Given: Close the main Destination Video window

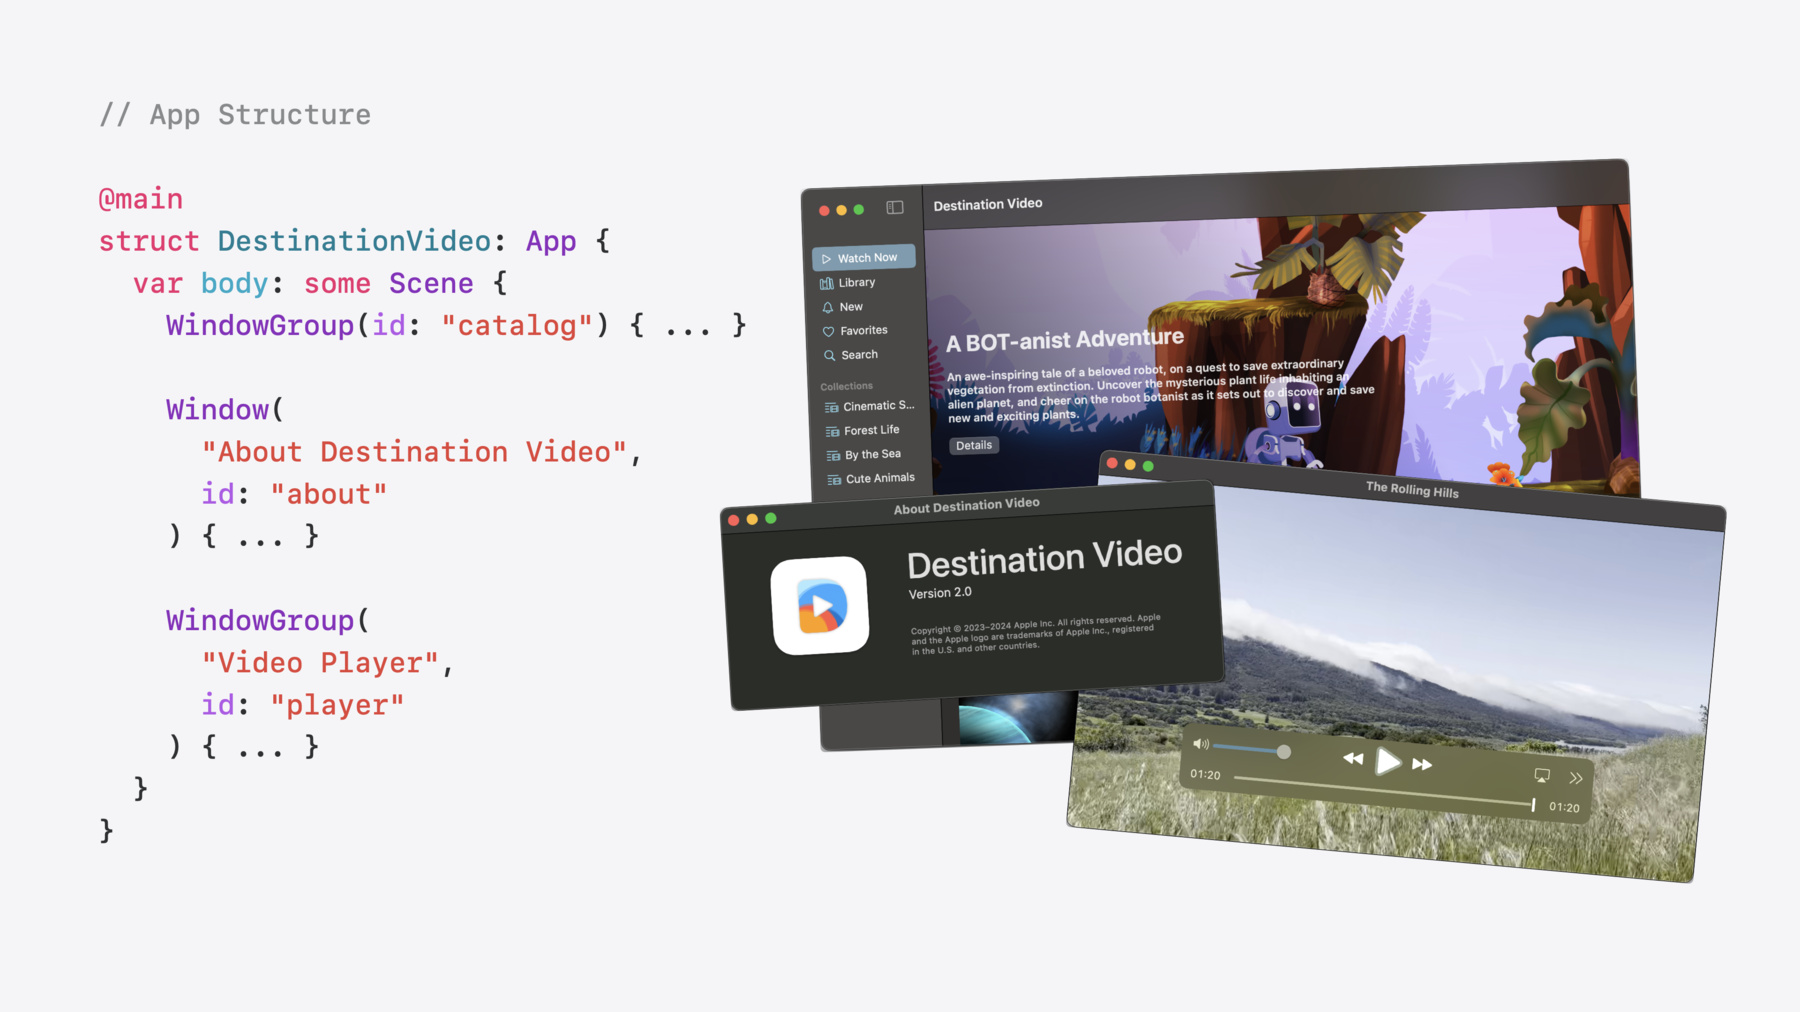Looking at the screenshot, I should click(824, 211).
